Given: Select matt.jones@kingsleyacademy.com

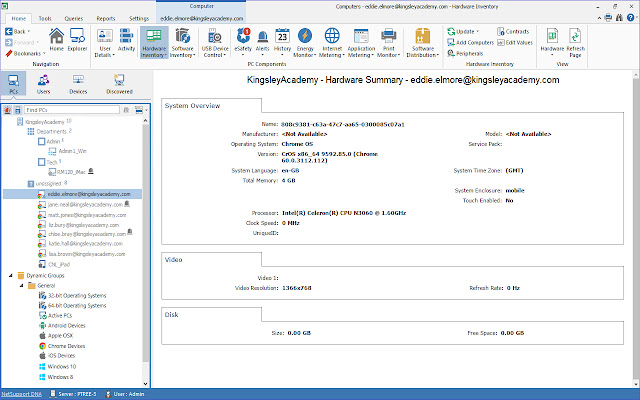Looking at the screenshot, I should pyautogui.click(x=82, y=215).
